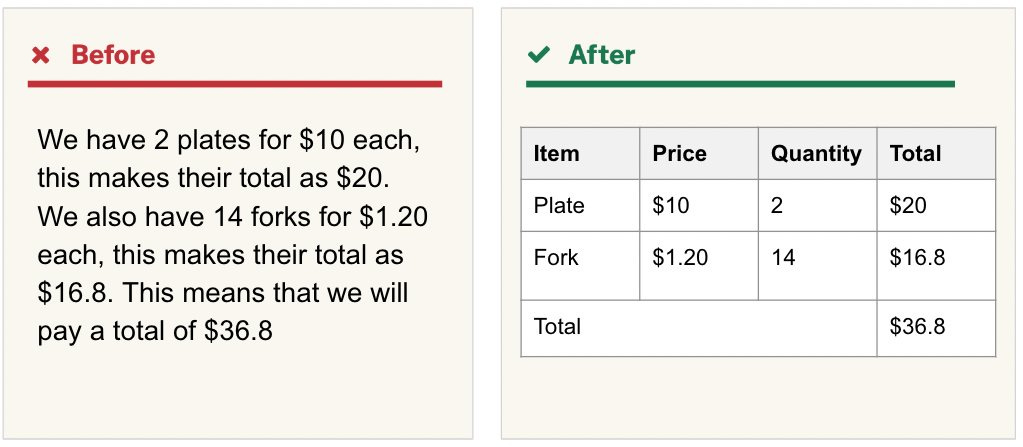Viewport: 1023px width, 447px height.
Task: Click the Fork quantity cell showing 14
Action: coord(817,266)
